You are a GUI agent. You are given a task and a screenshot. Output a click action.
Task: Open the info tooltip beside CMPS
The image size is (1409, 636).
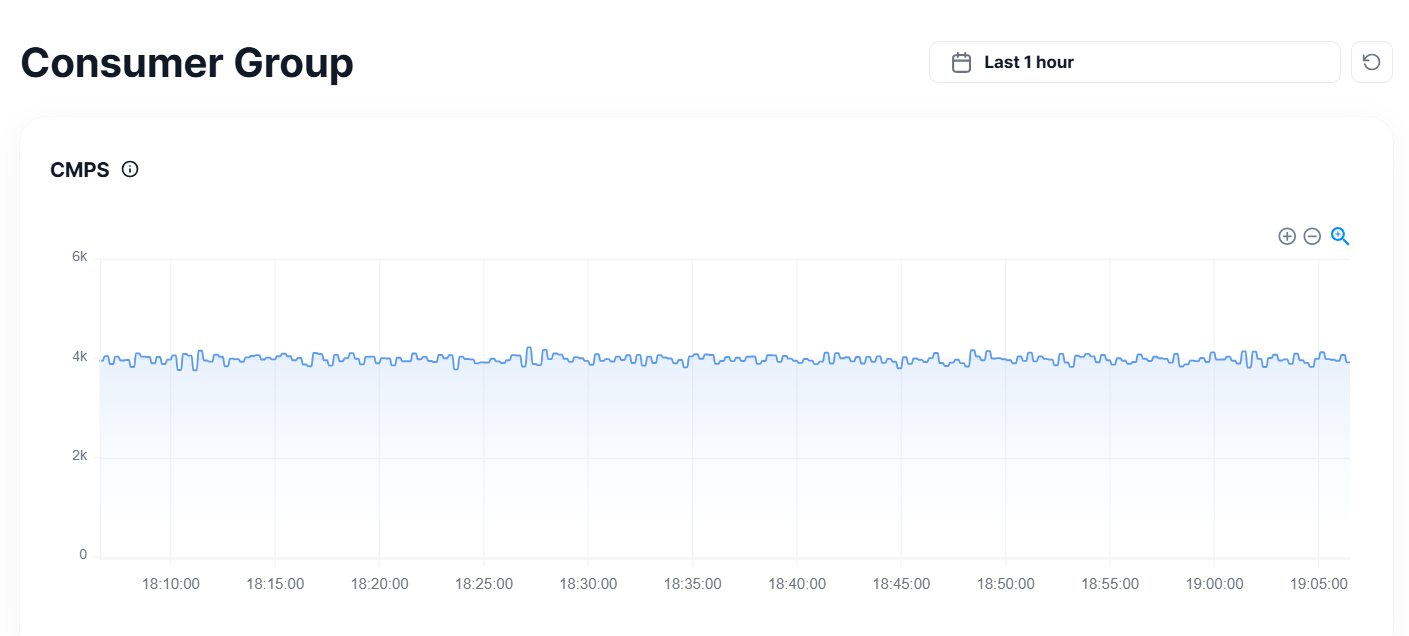[x=130, y=169]
